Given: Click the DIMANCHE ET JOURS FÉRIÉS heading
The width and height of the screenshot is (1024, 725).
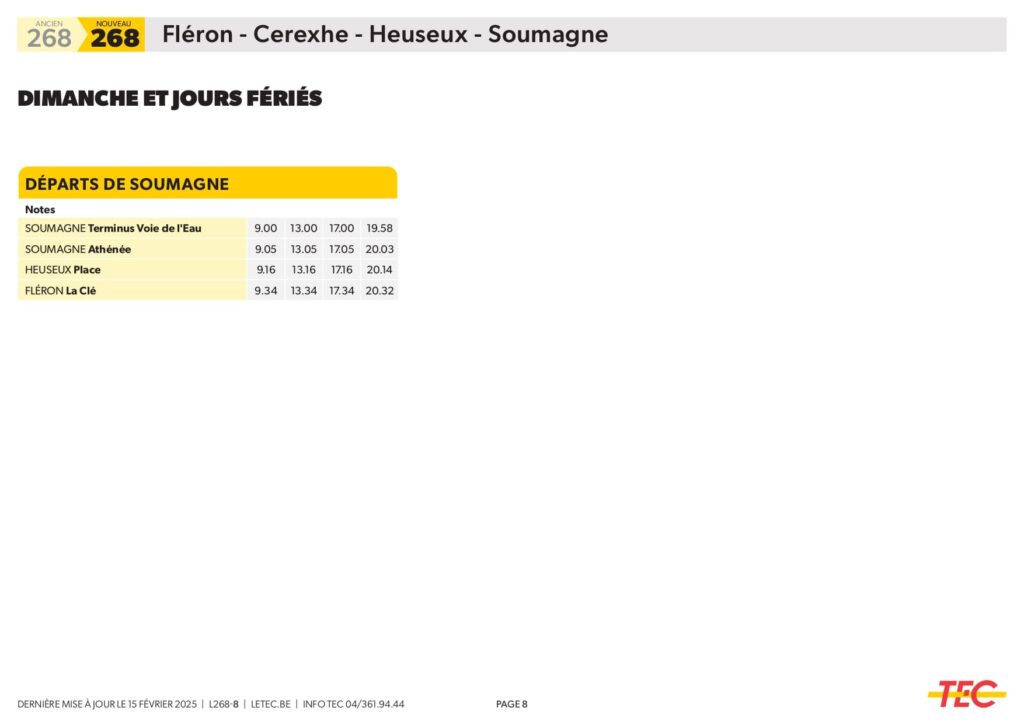Looking at the screenshot, I should click(x=170, y=98).
